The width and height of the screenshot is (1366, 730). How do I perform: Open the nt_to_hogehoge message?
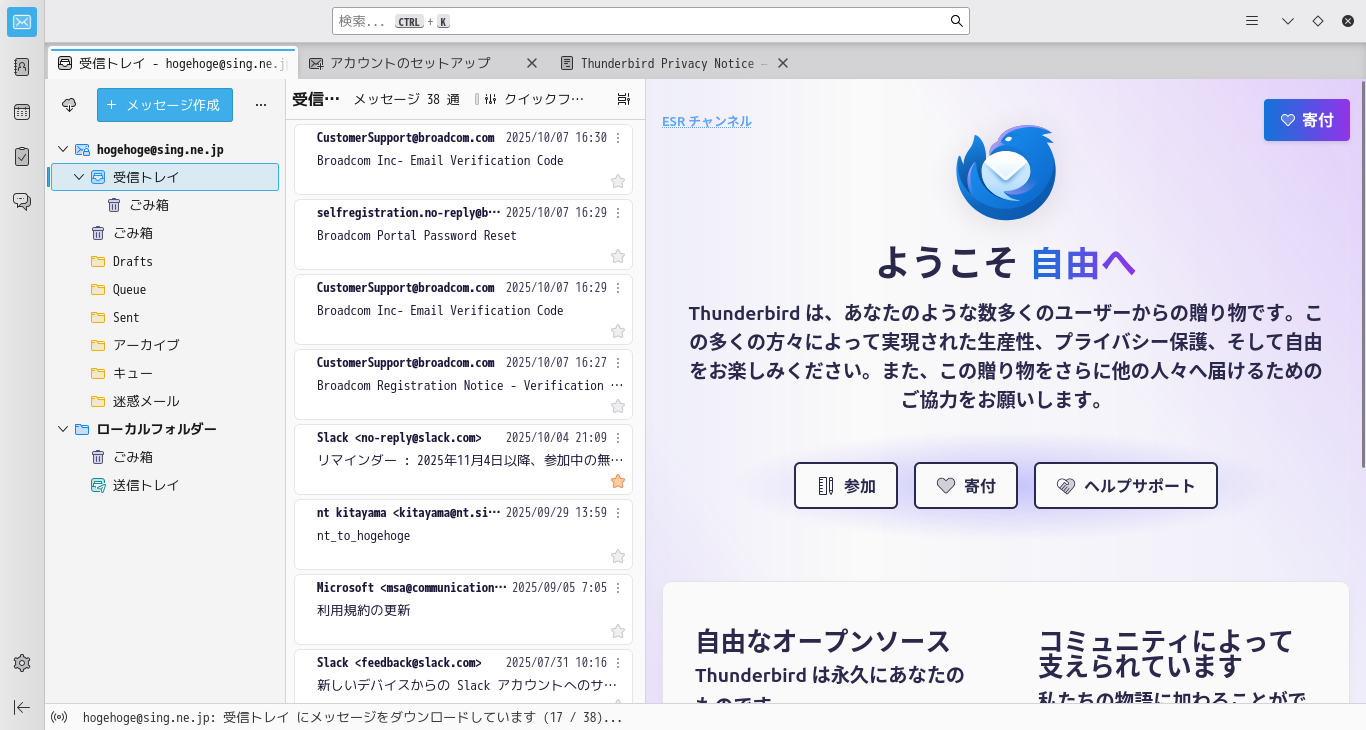(x=464, y=536)
